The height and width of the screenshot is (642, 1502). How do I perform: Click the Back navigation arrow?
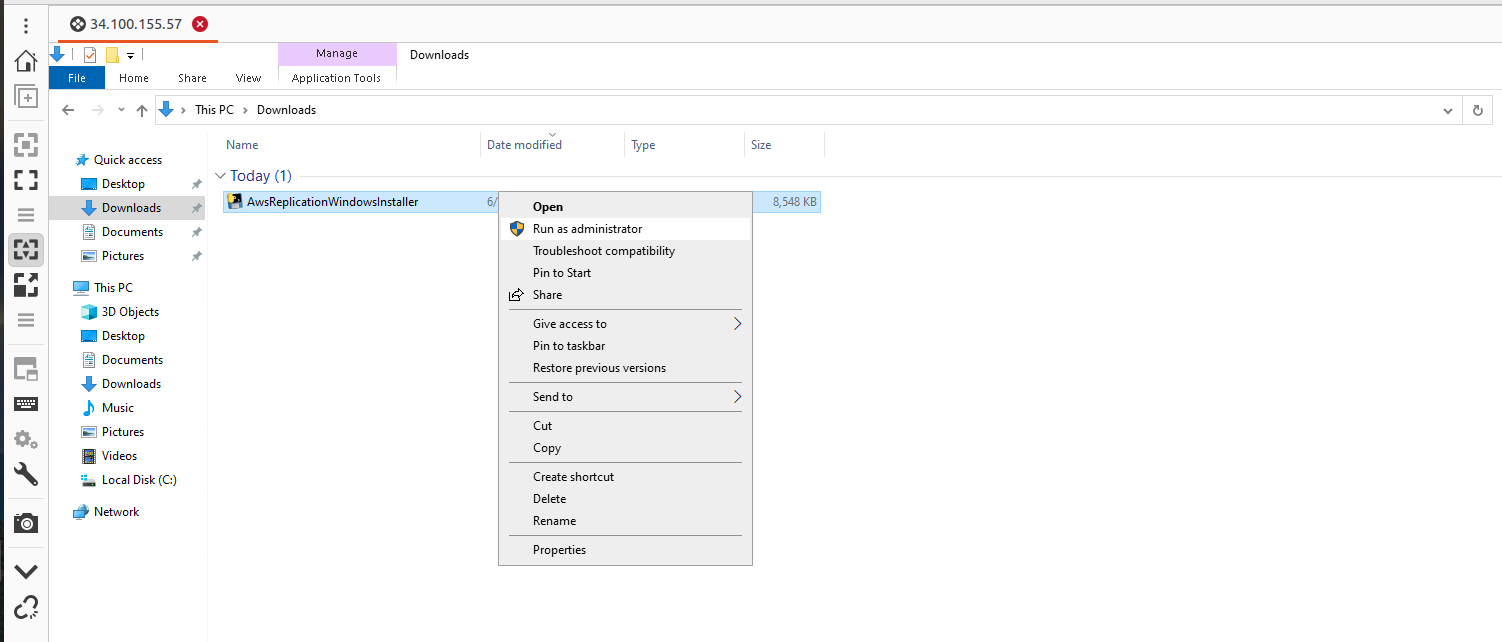[x=68, y=110]
